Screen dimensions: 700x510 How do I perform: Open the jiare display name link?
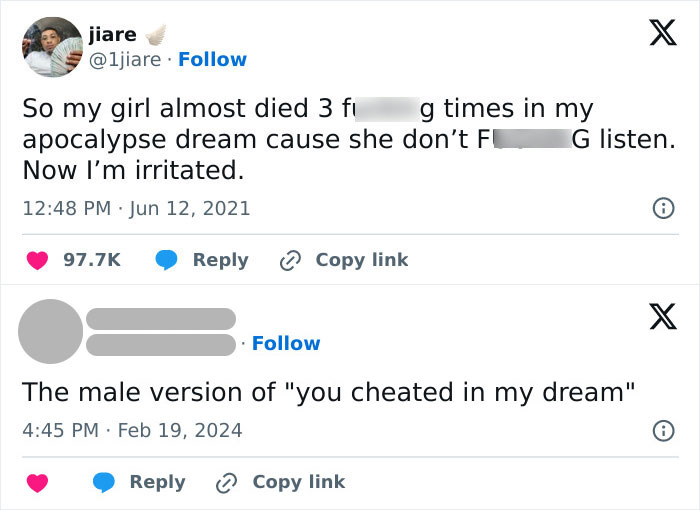coord(112,34)
